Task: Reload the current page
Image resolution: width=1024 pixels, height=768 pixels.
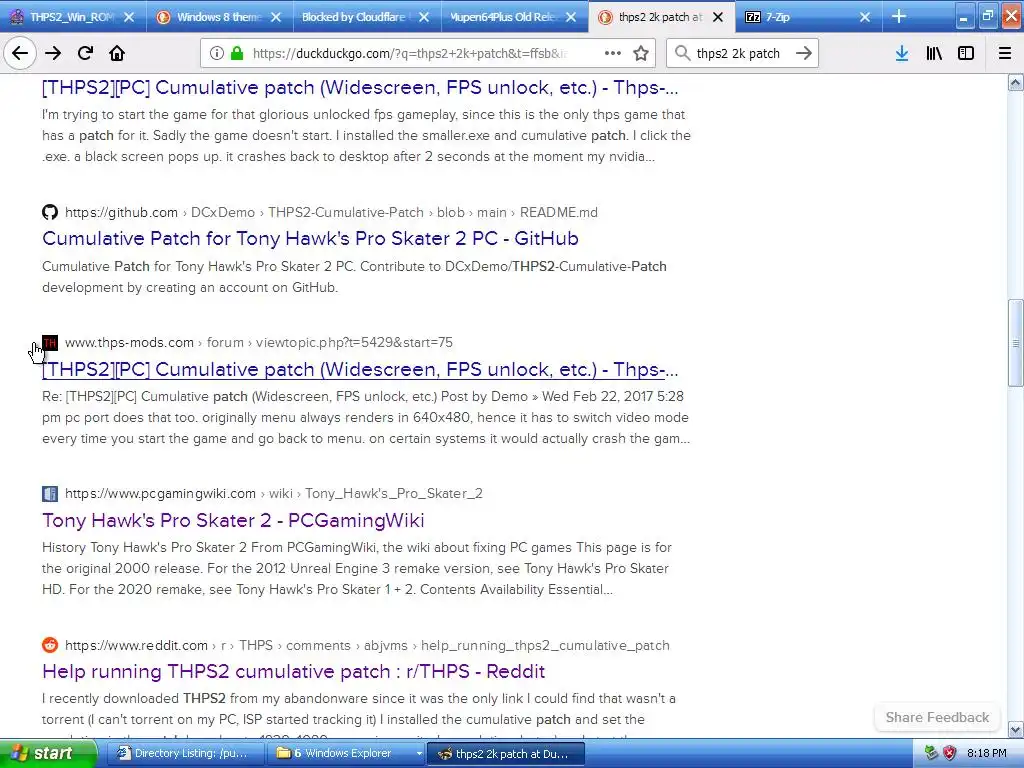Action: tap(85, 53)
